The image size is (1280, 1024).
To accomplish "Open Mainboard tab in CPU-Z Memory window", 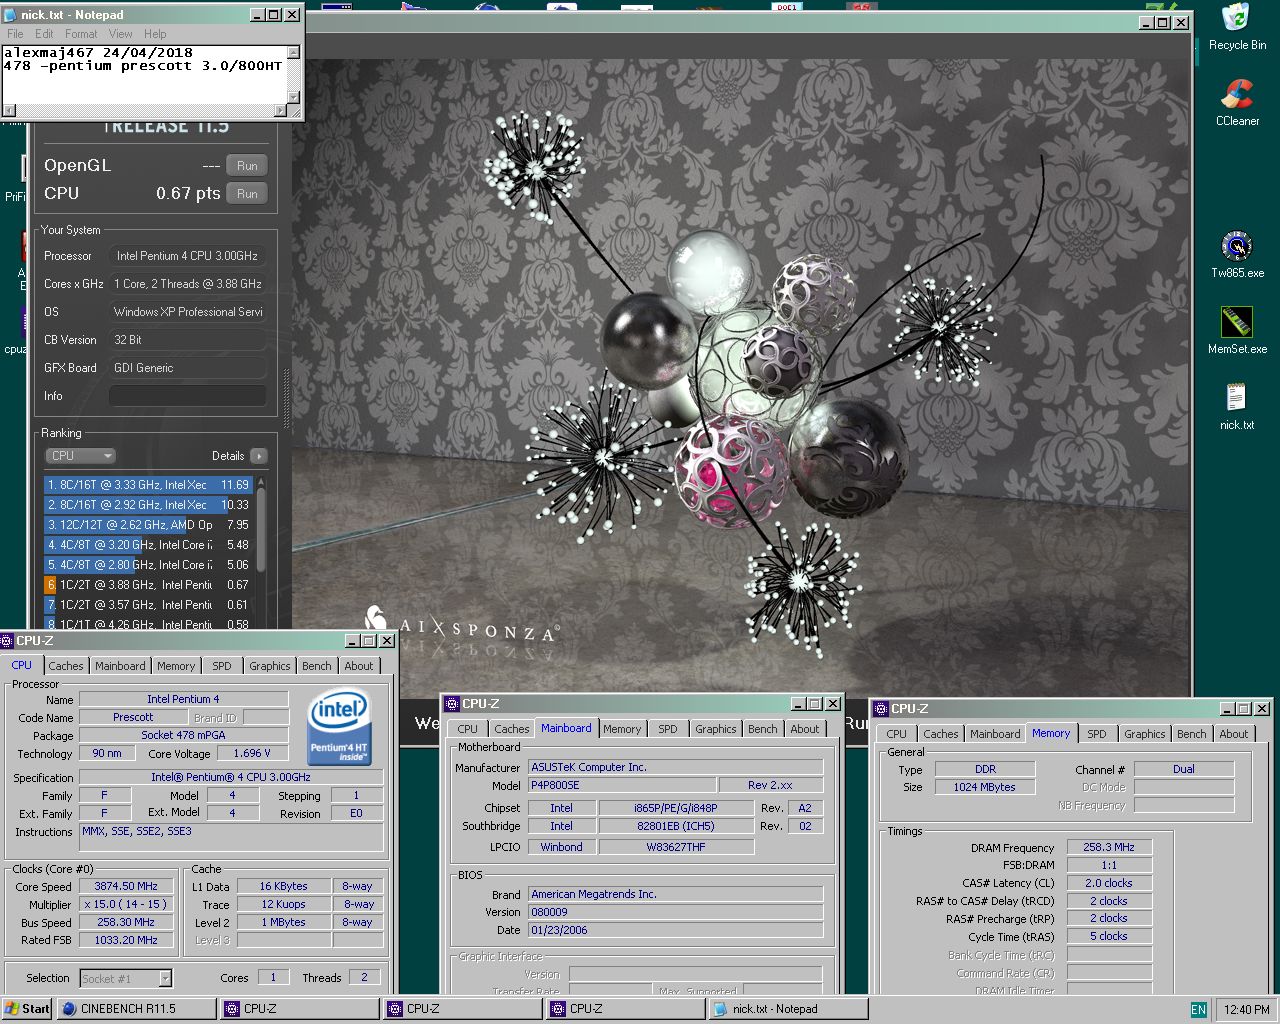I will 995,734.
